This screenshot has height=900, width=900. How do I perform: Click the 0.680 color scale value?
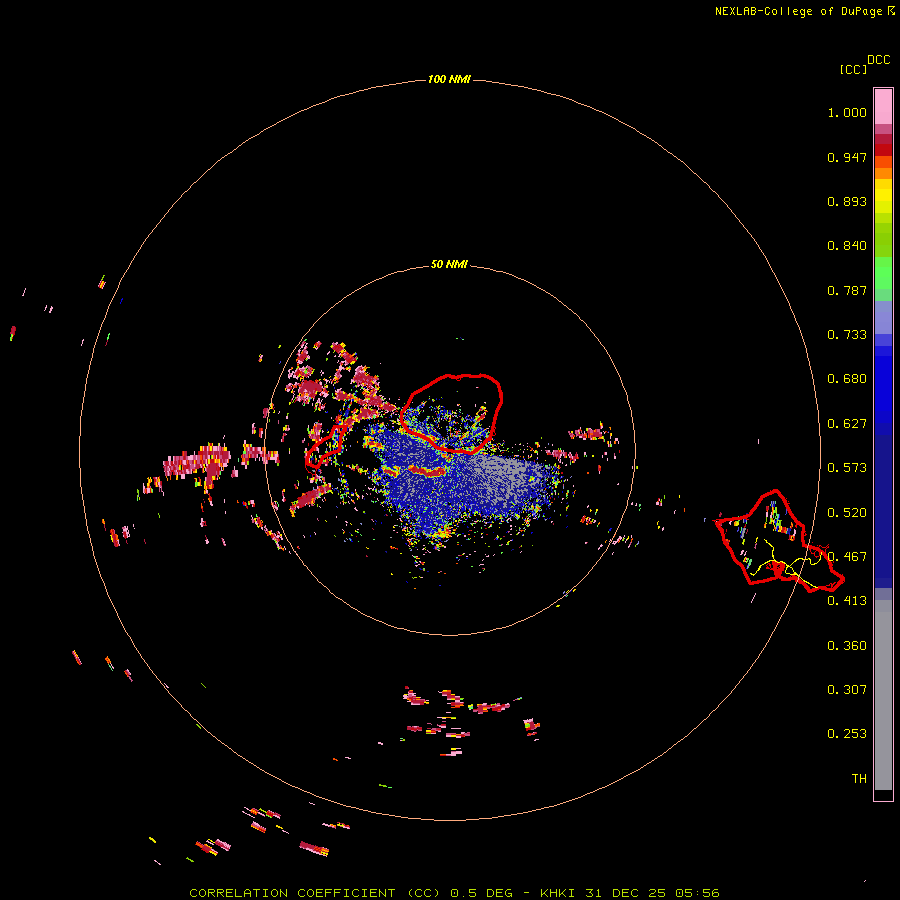coord(847,379)
